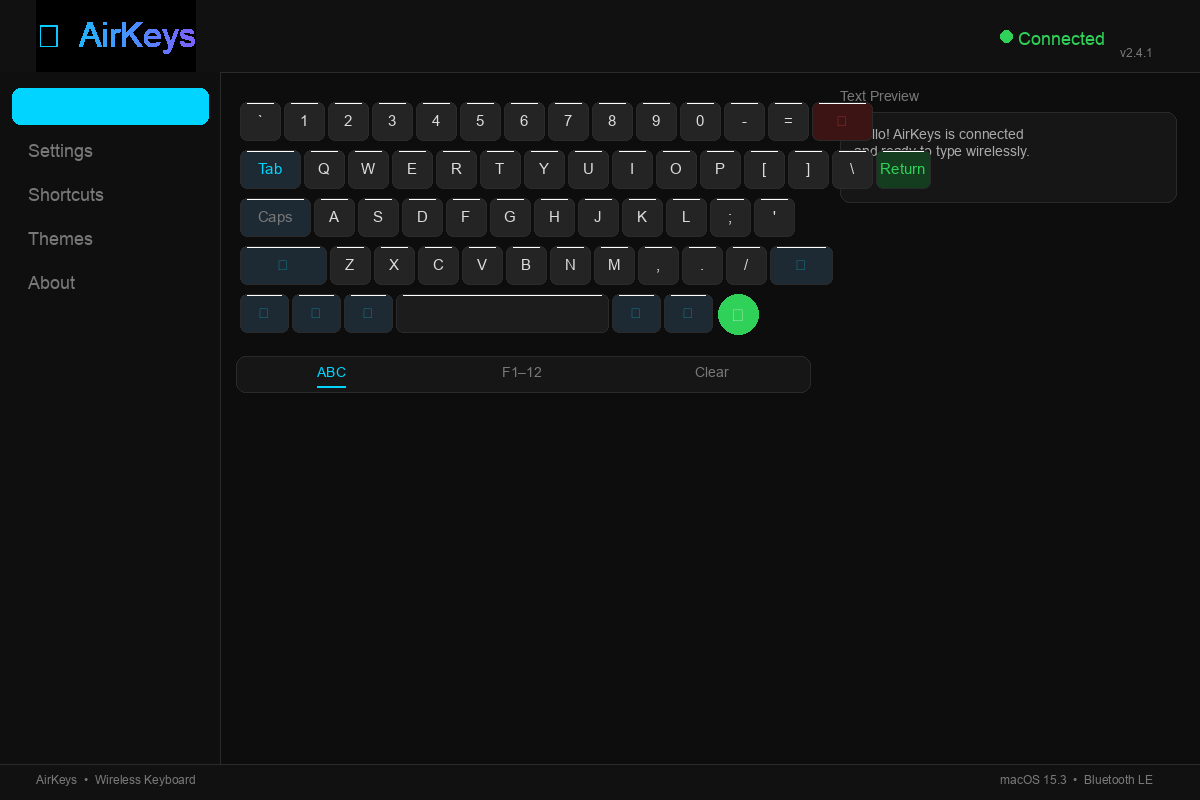This screenshot has height=800, width=1200.
Task: Click the green connection status dot
Action: coord(1006,37)
